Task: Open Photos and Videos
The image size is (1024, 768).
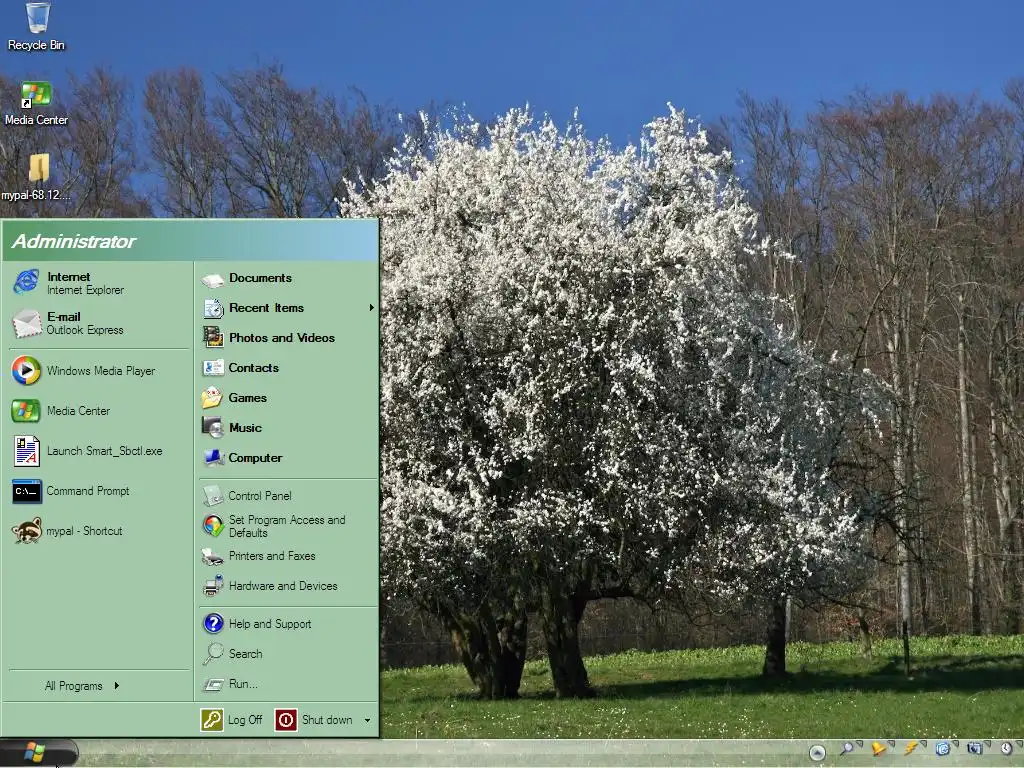Action: pos(288,338)
